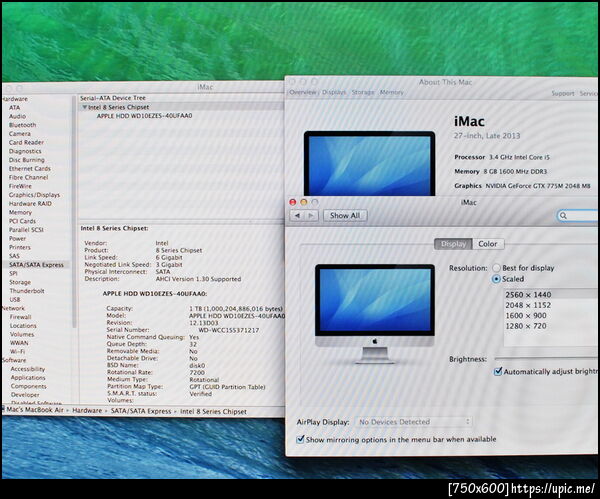Viewport: 600px width, 499px height.
Task: Click the Support link in About This Mac
Action: point(562,93)
